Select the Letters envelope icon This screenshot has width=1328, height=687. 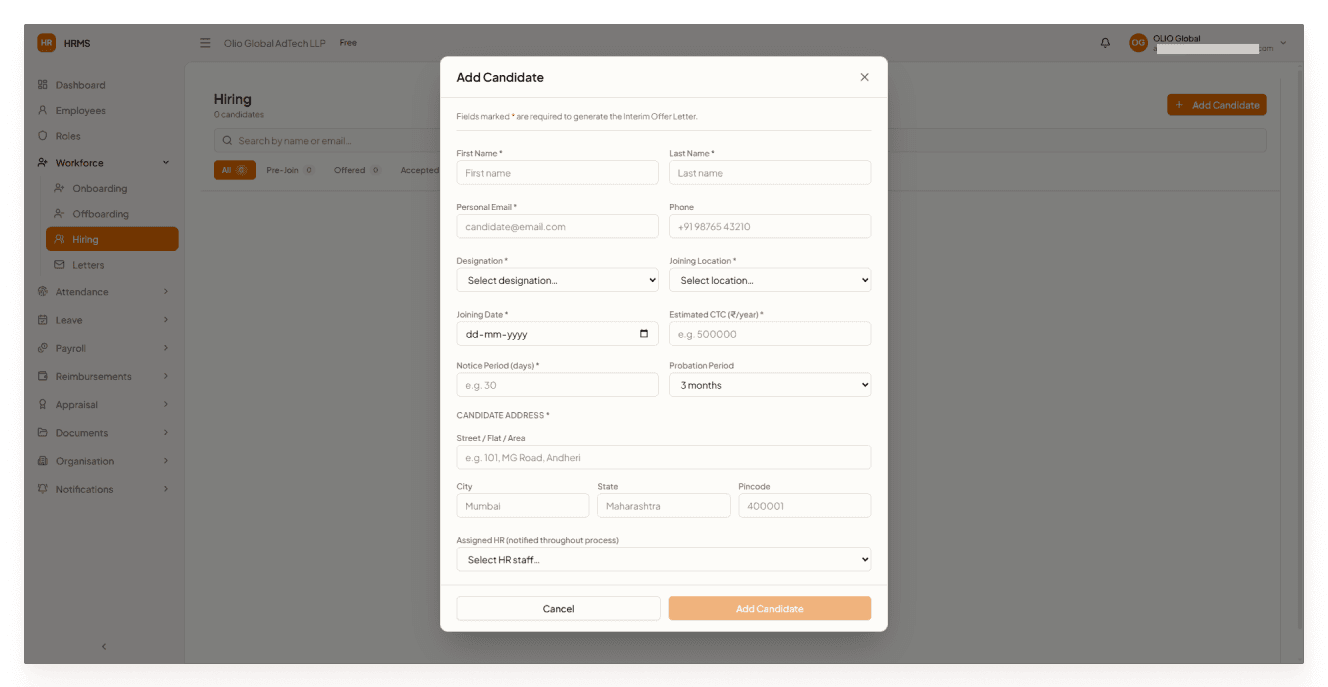point(60,265)
